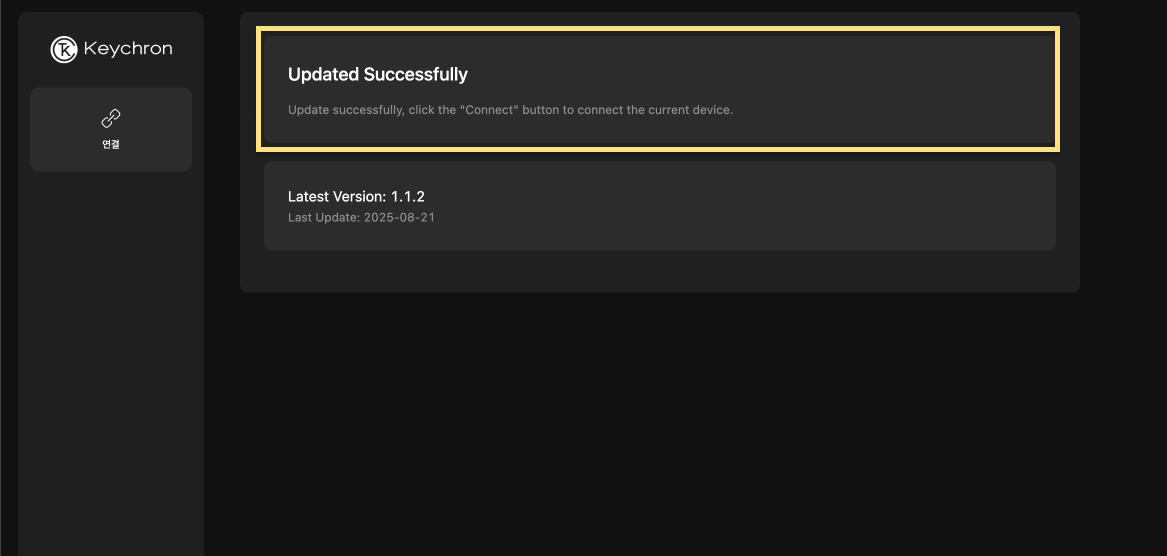Click the word "Updated" in the heading
Screen dimensions: 1167x556
323,75
